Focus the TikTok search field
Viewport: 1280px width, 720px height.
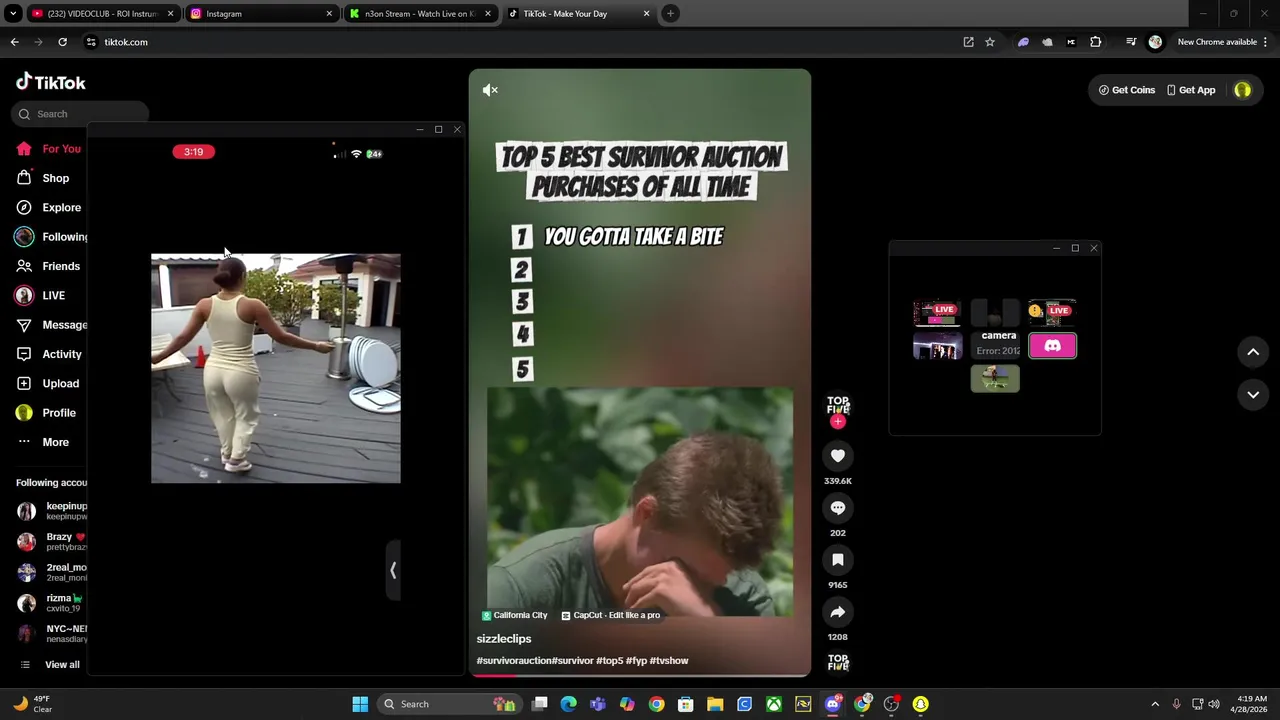click(x=82, y=114)
